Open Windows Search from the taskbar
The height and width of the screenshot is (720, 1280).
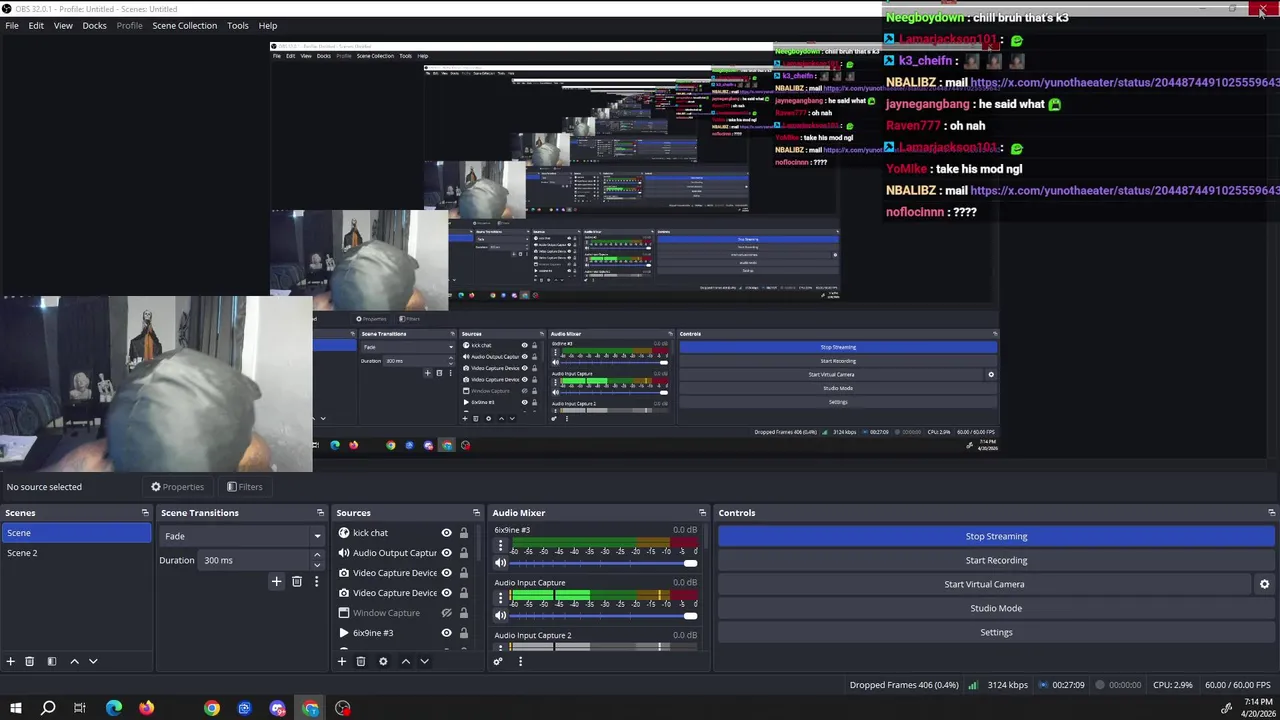click(48, 708)
